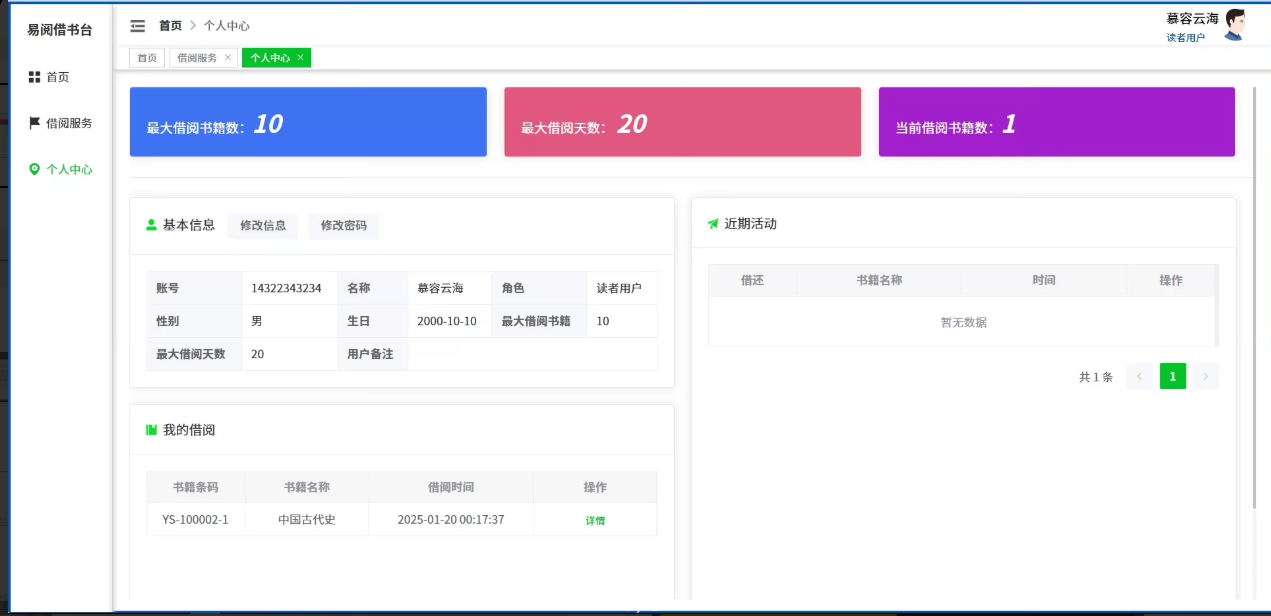This screenshot has width=1271, height=616.
Task: Click the 首页 breadcrumb link
Action: [170, 26]
